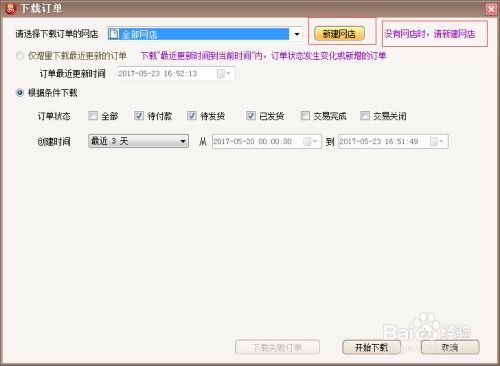Click the 开始下载 button

click(371, 347)
